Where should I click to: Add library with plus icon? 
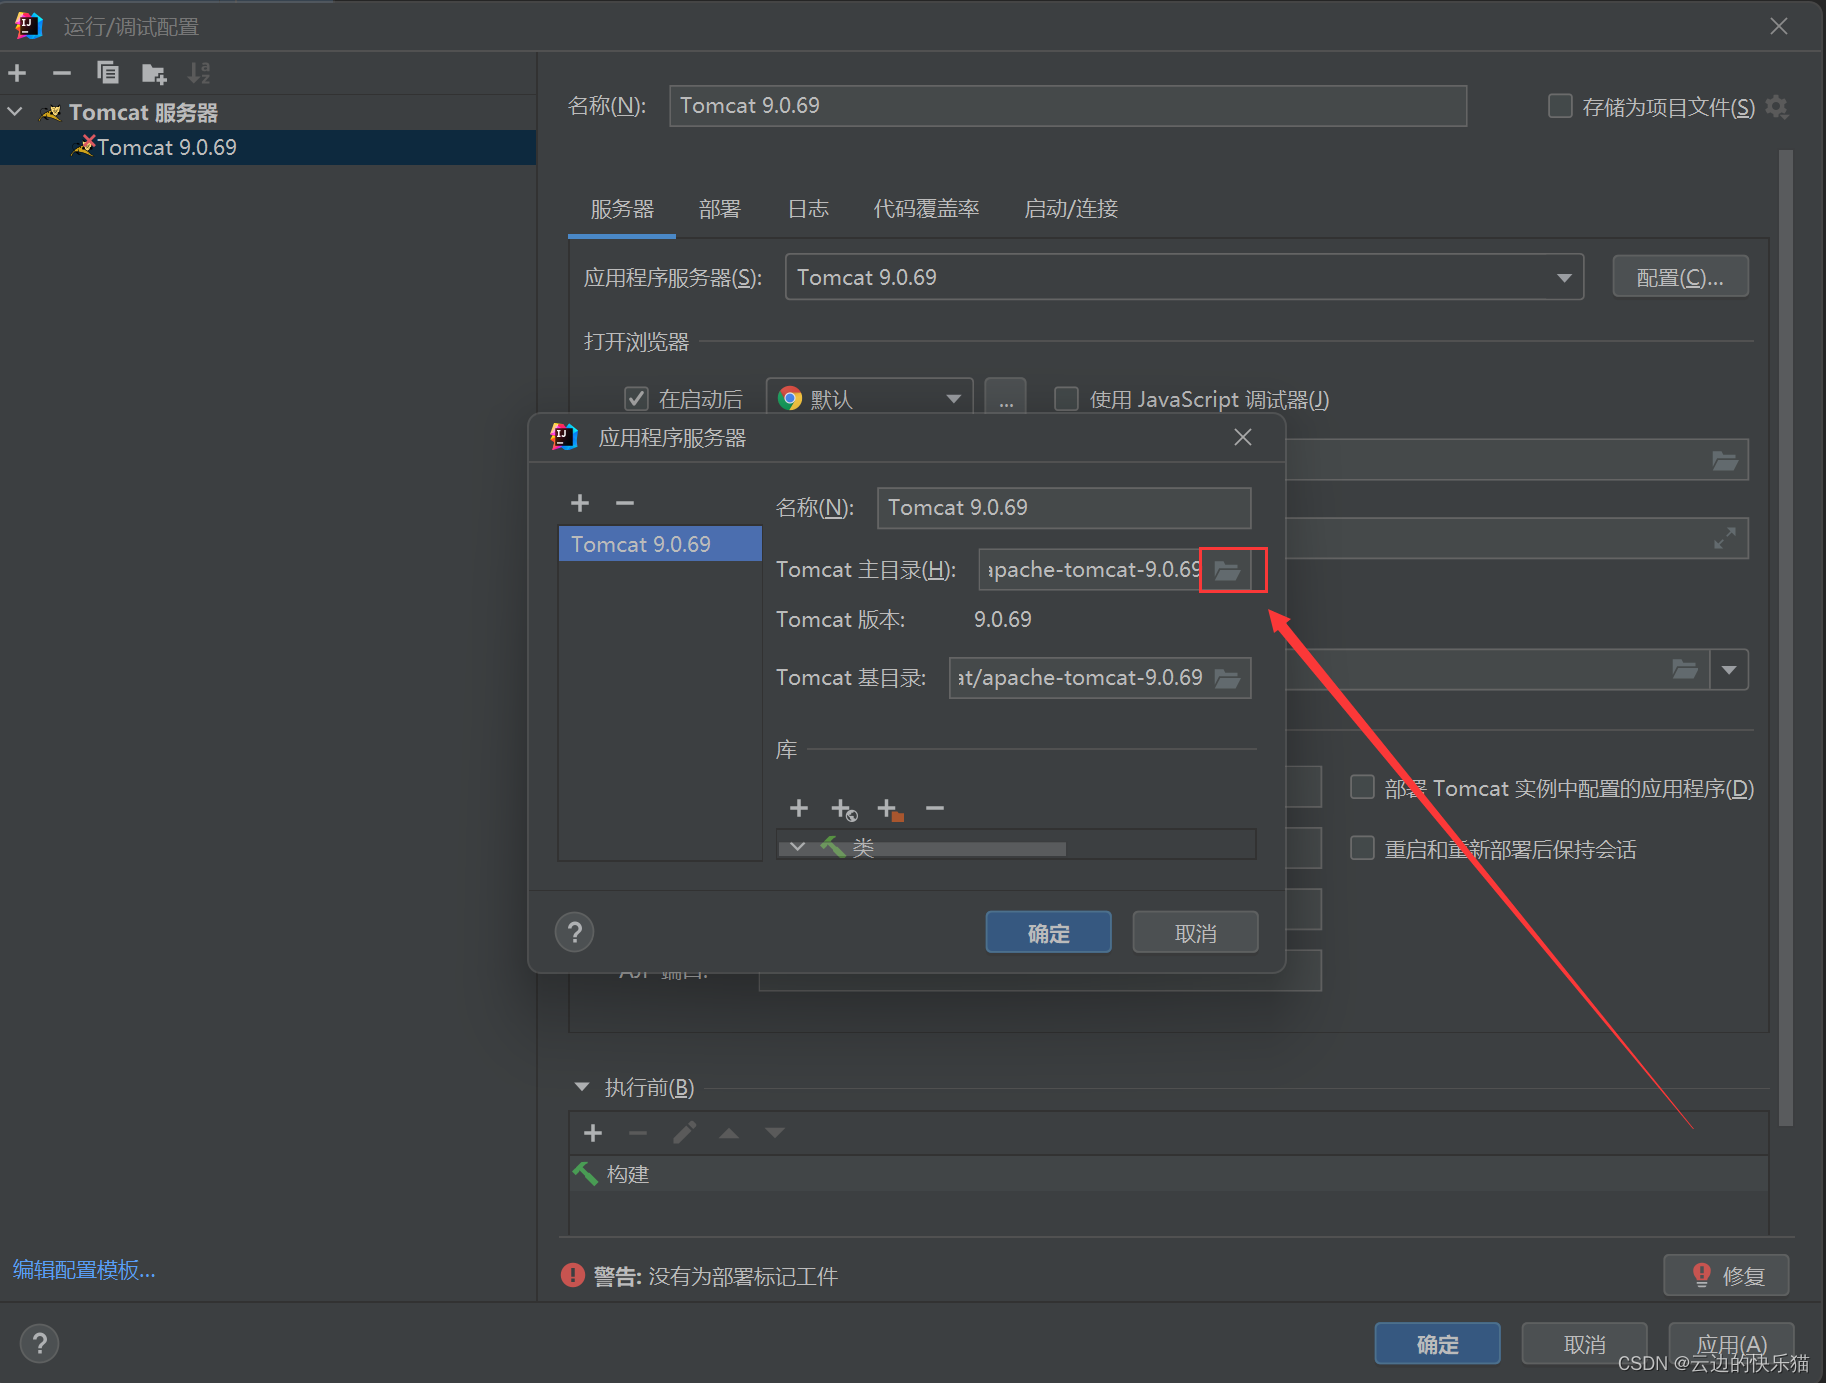click(x=799, y=808)
